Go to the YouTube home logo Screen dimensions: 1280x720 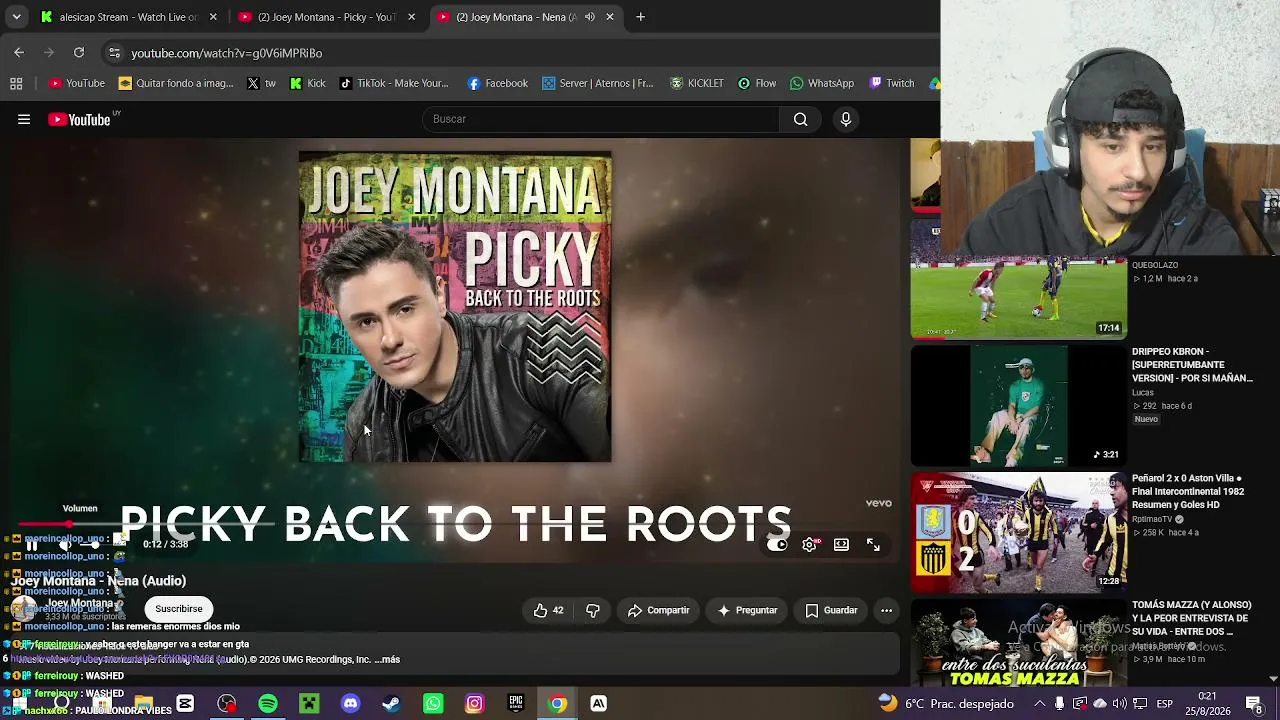79,119
